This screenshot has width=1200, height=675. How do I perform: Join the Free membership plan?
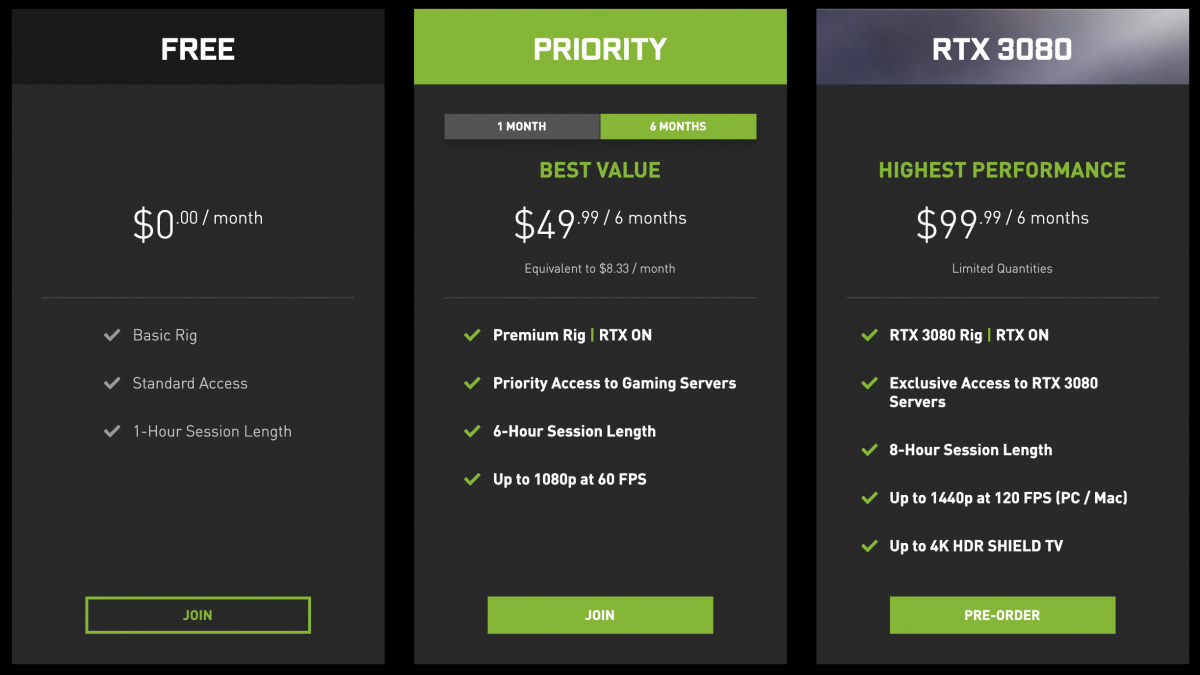coord(198,615)
